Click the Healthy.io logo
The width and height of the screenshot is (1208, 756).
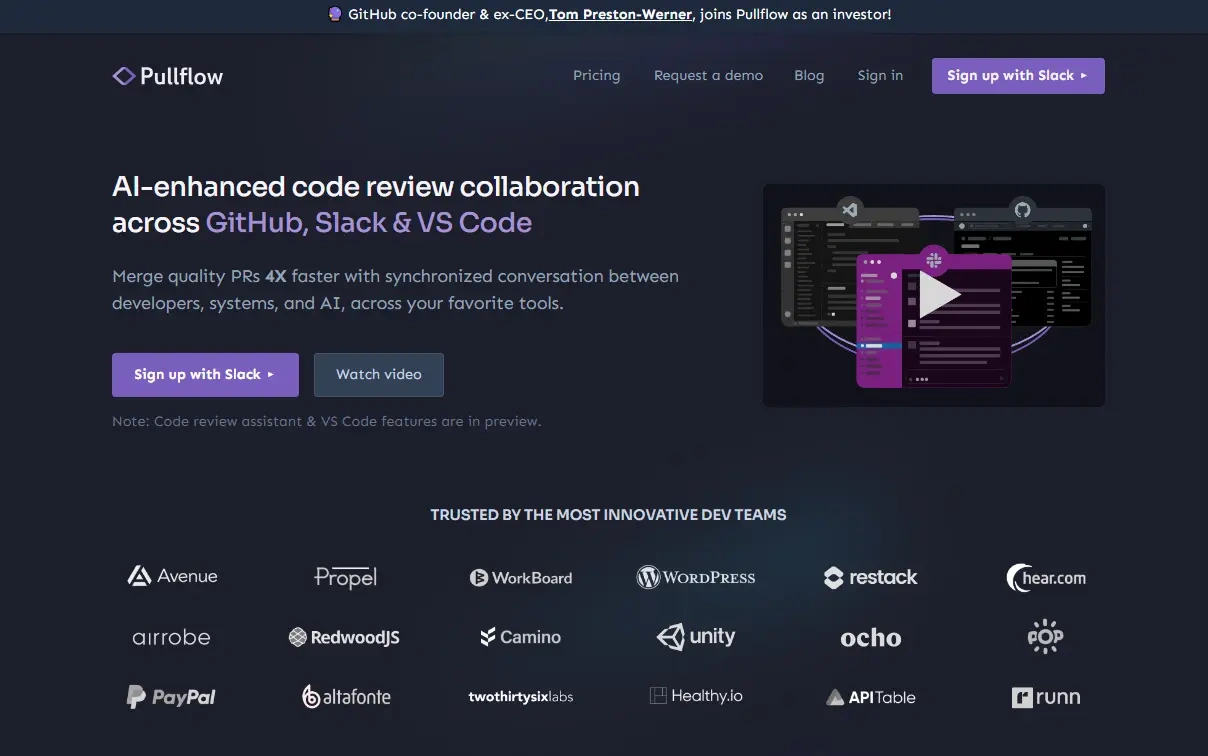pos(696,696)
